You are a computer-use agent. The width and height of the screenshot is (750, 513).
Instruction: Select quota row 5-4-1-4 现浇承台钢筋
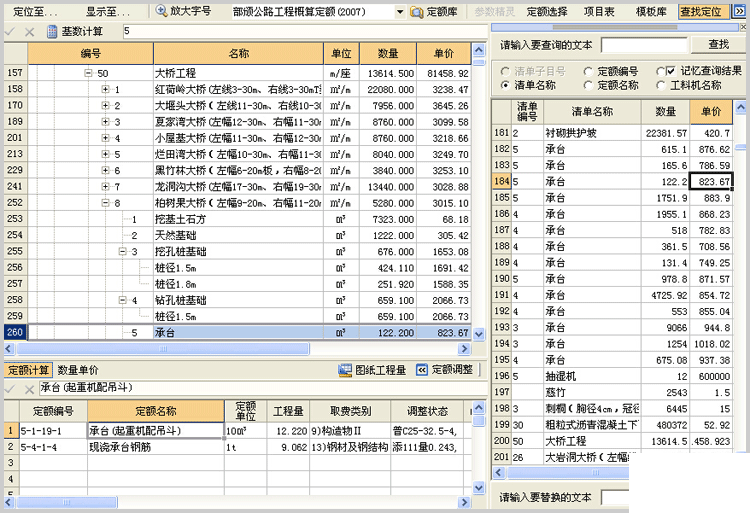pos(238,447)
